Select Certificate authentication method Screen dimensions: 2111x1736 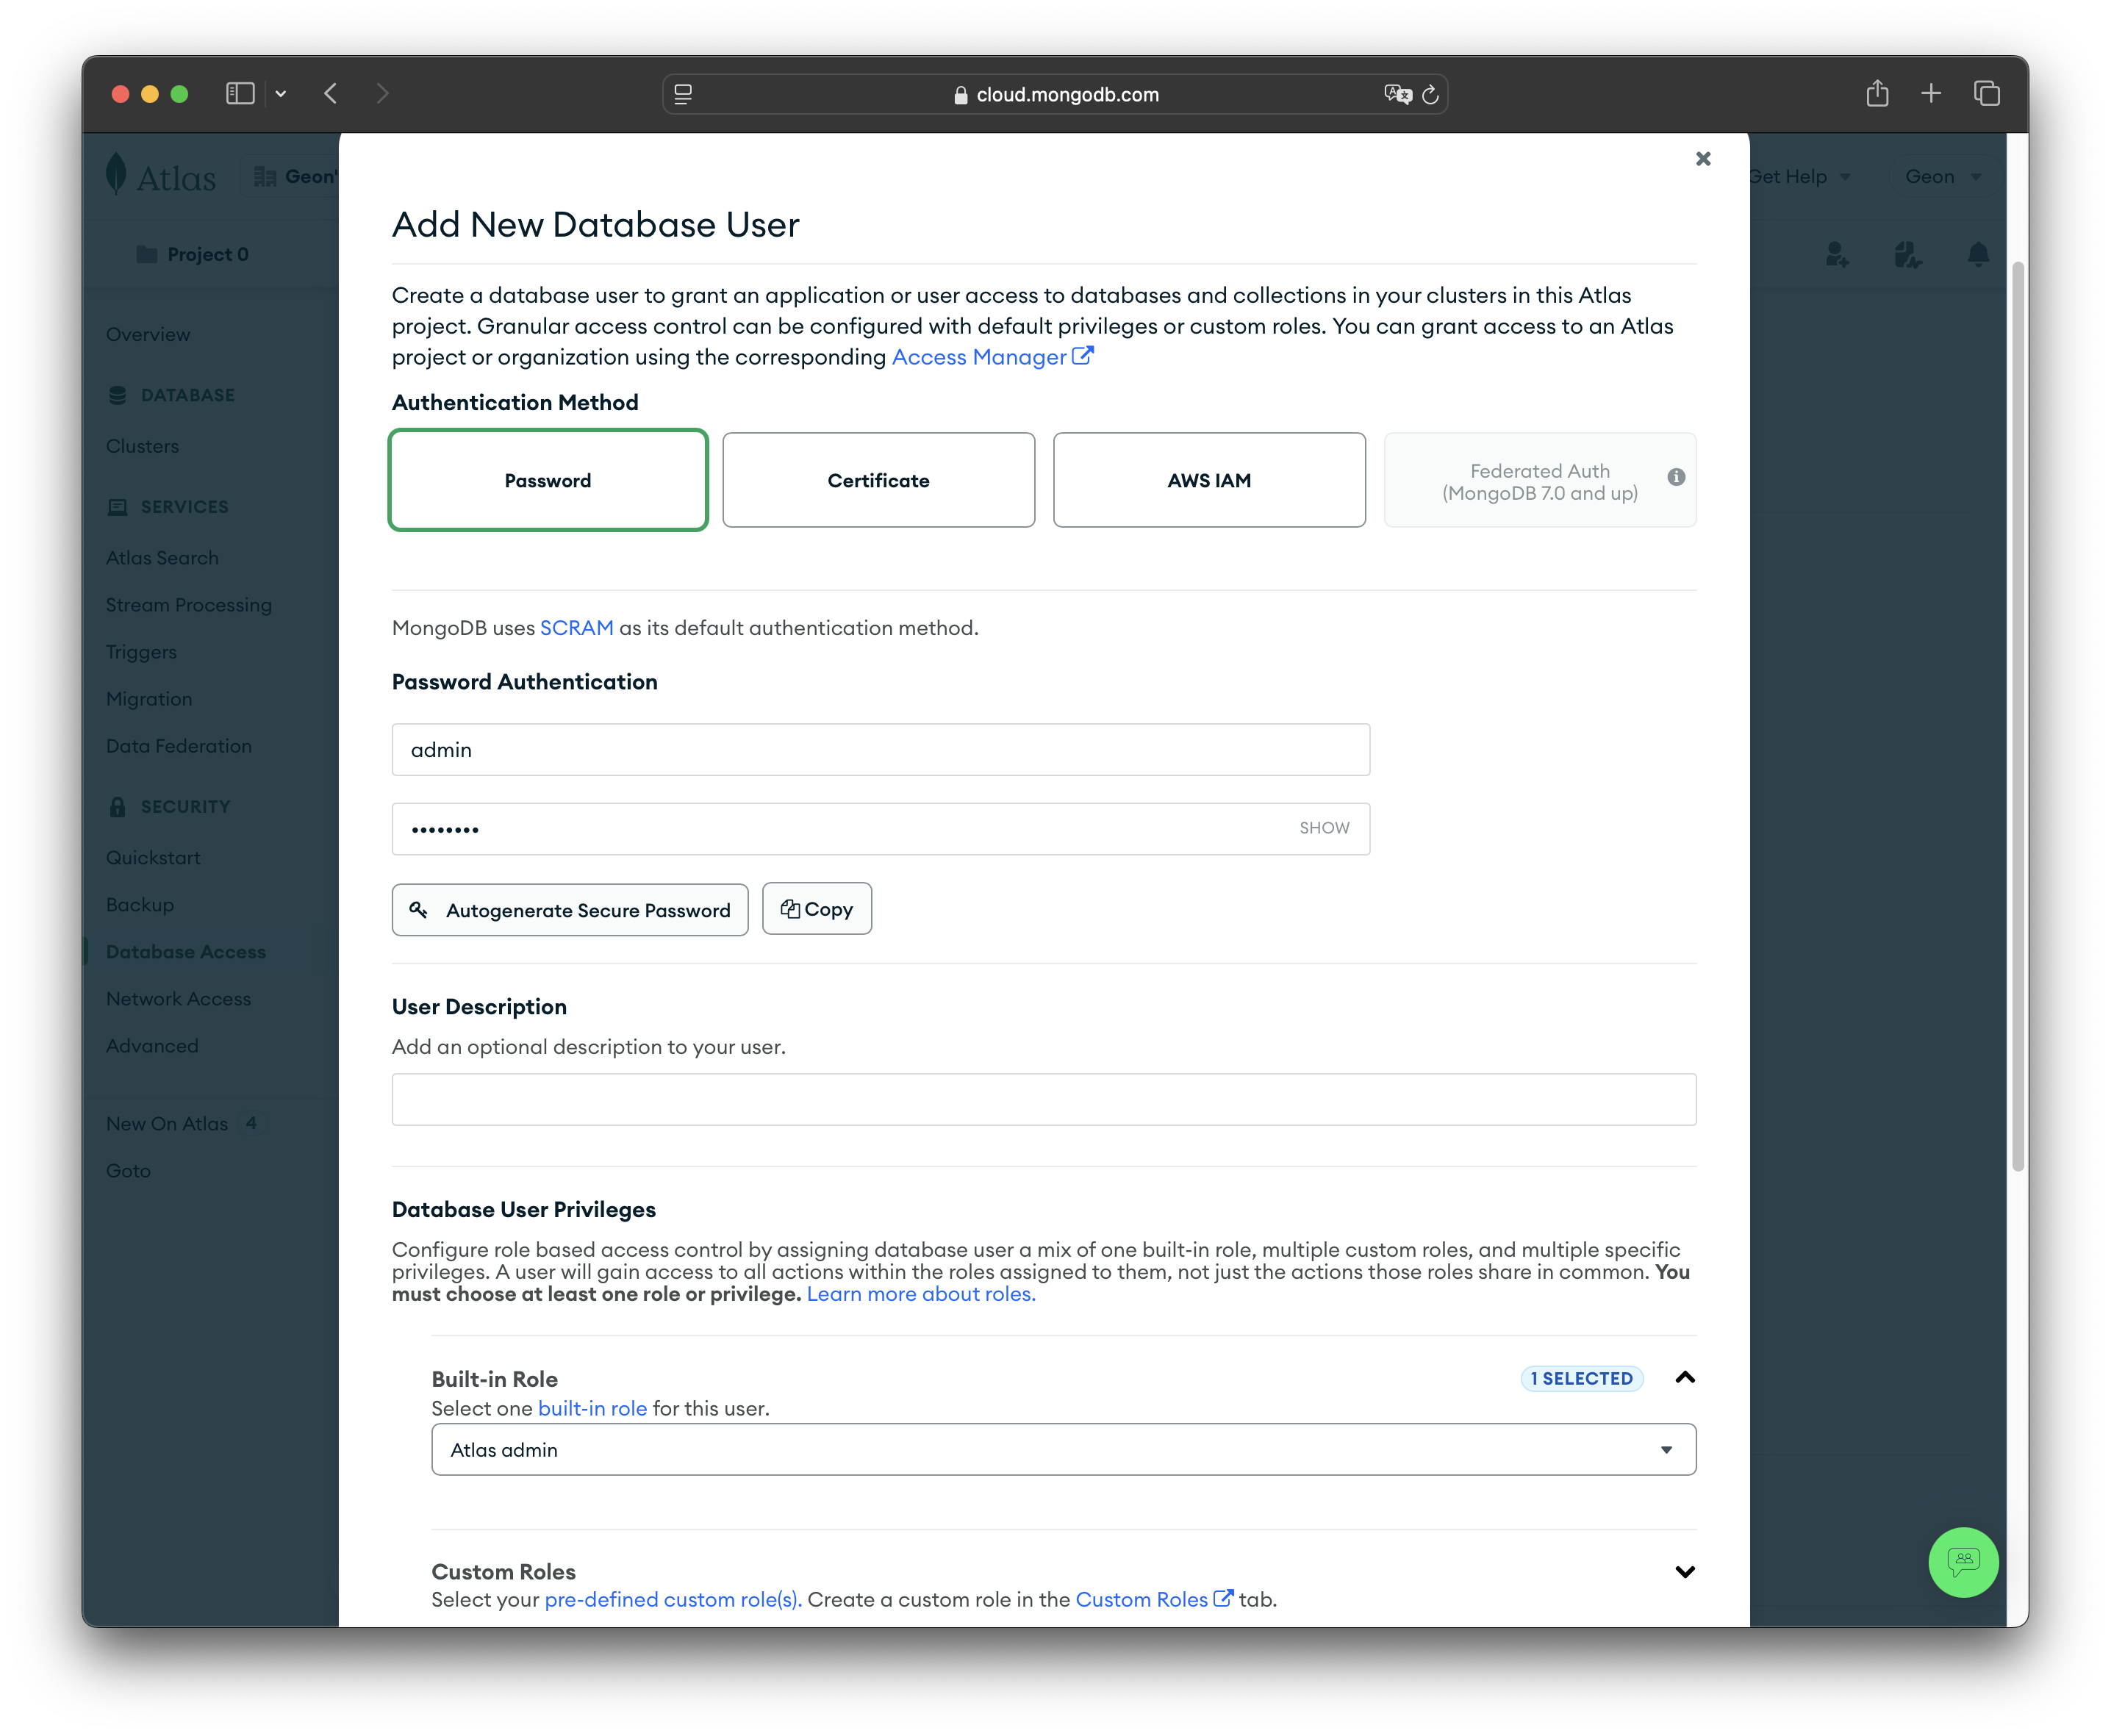click(878, 481)
